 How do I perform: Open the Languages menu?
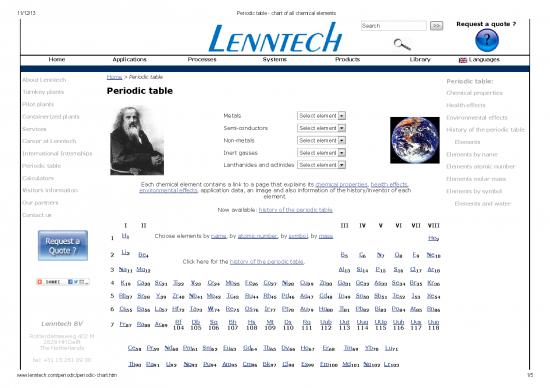tap(484, 59)
